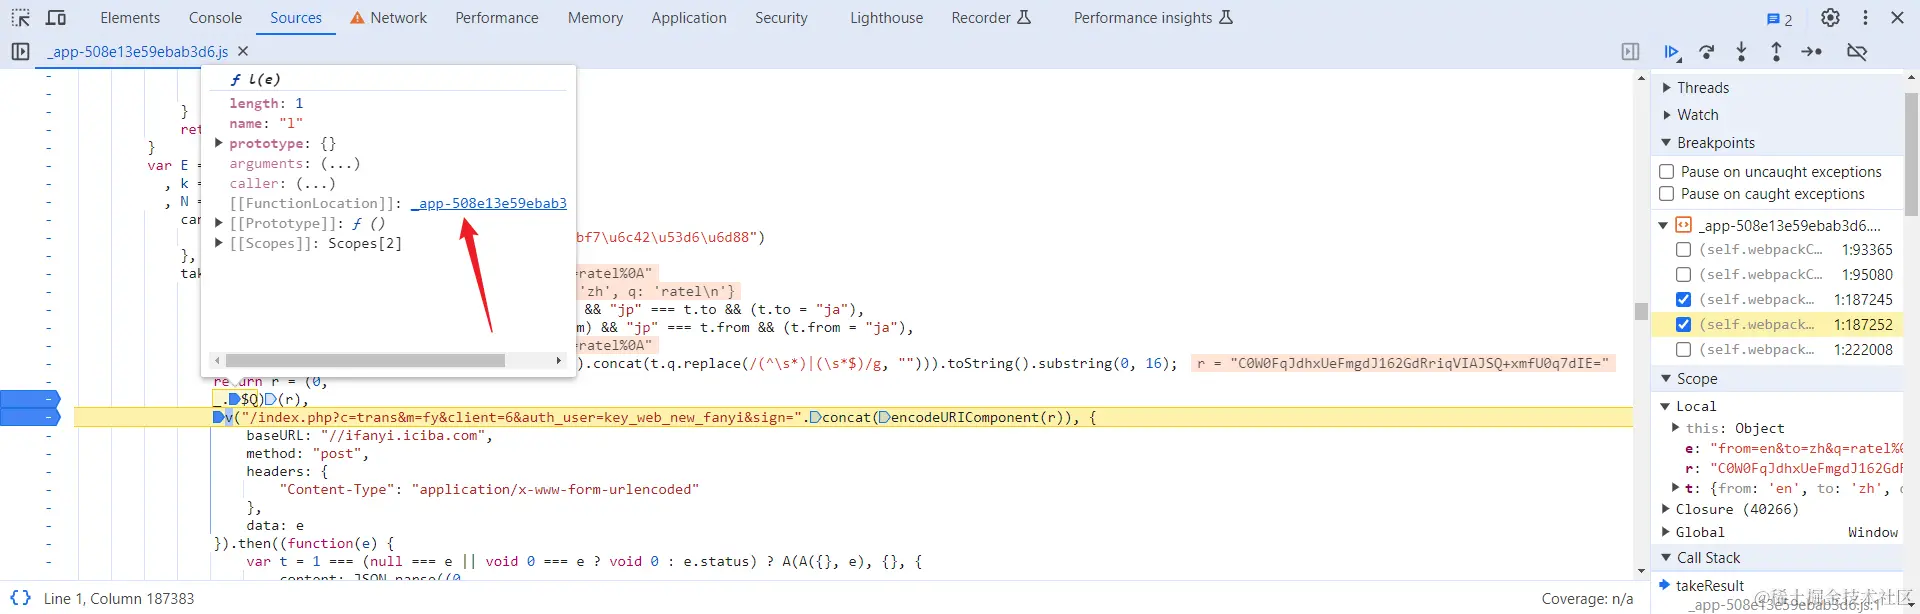1920x614 pixels.
Task: Toggle the file navigator sidebar icon
Action: click(20, 51)
